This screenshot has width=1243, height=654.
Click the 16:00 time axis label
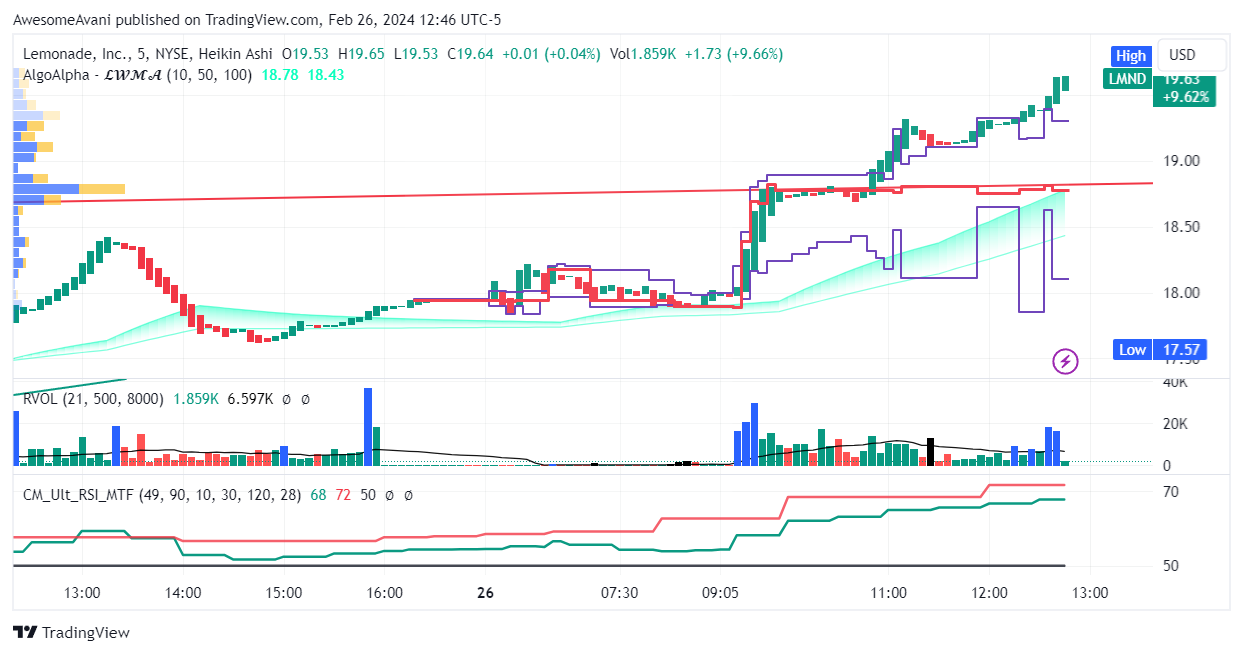click(385, 592)
